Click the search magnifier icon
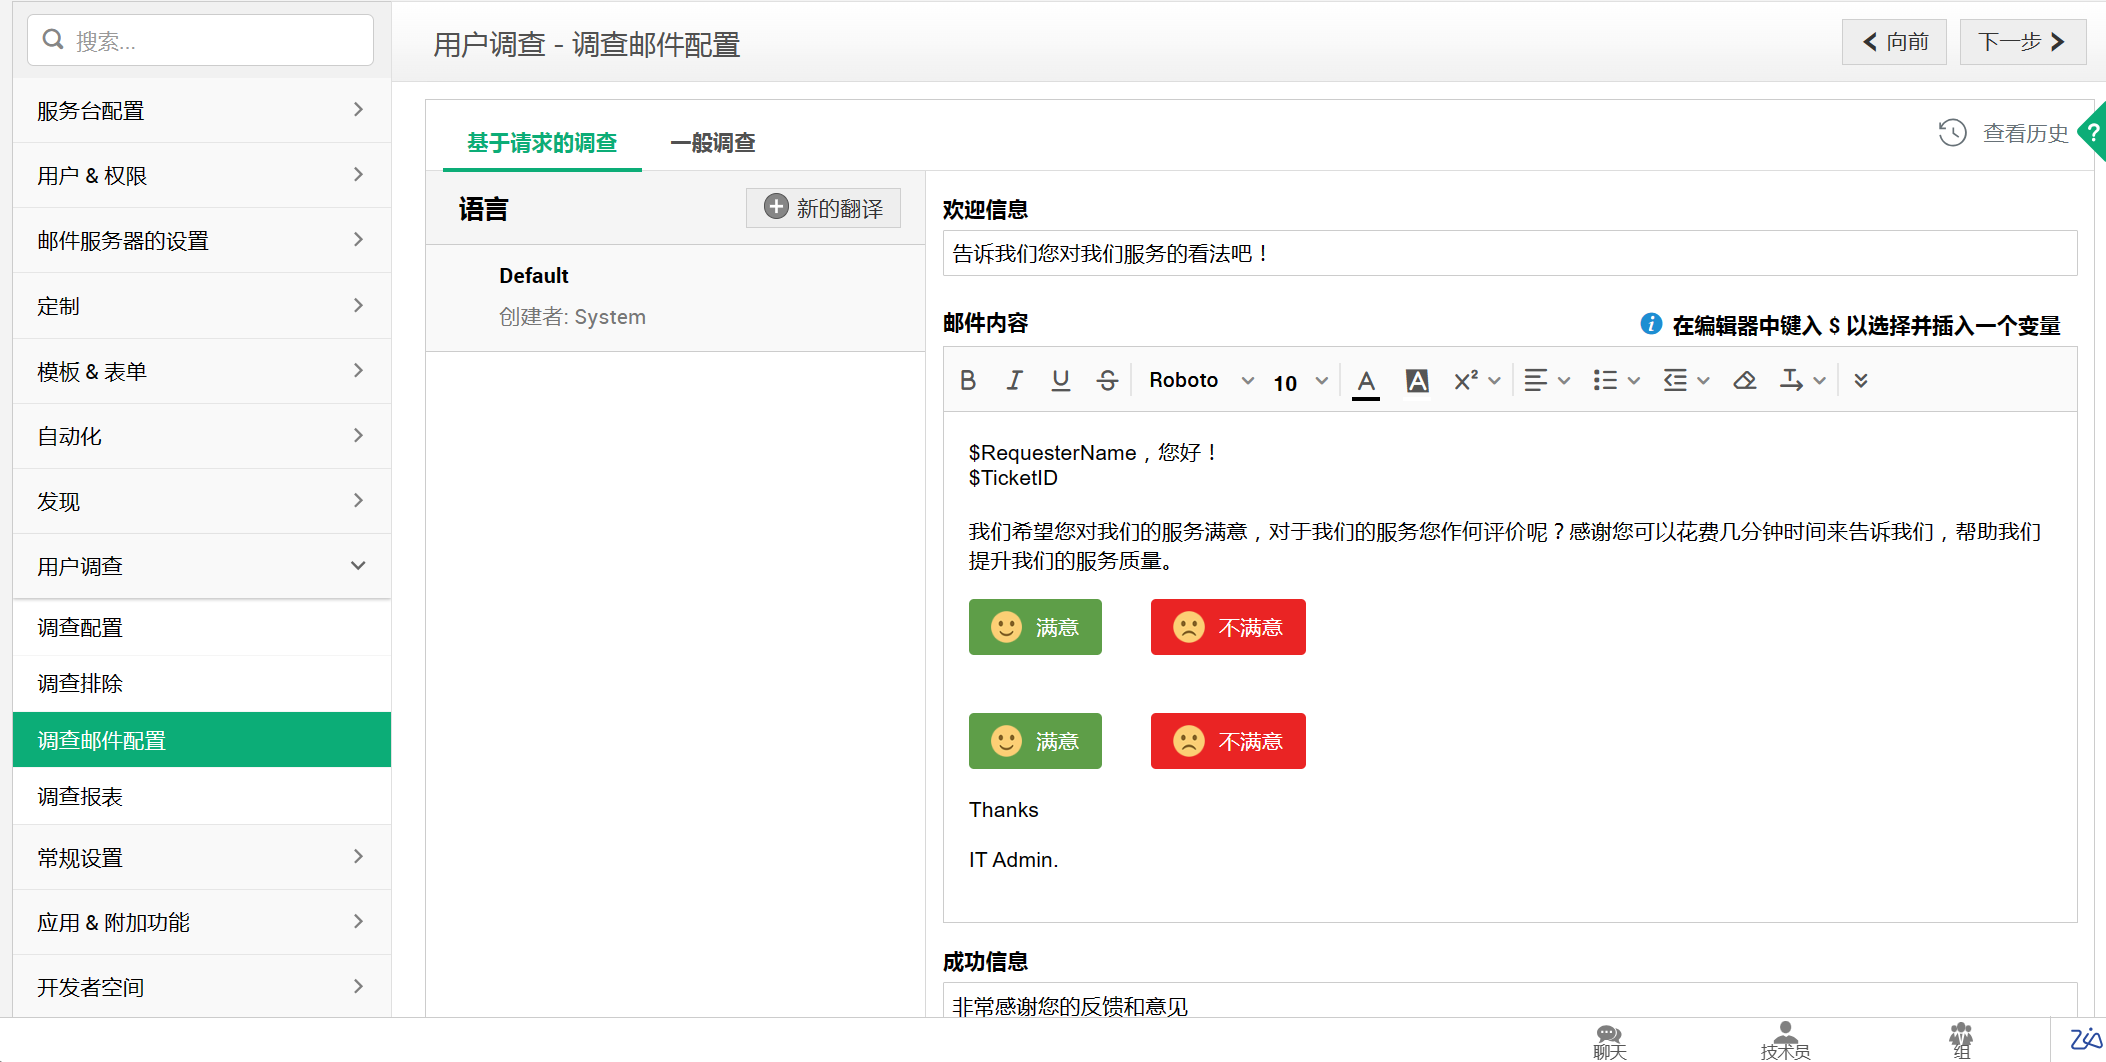Screen dimensions: 2106x1062 (x=53, y=40)
